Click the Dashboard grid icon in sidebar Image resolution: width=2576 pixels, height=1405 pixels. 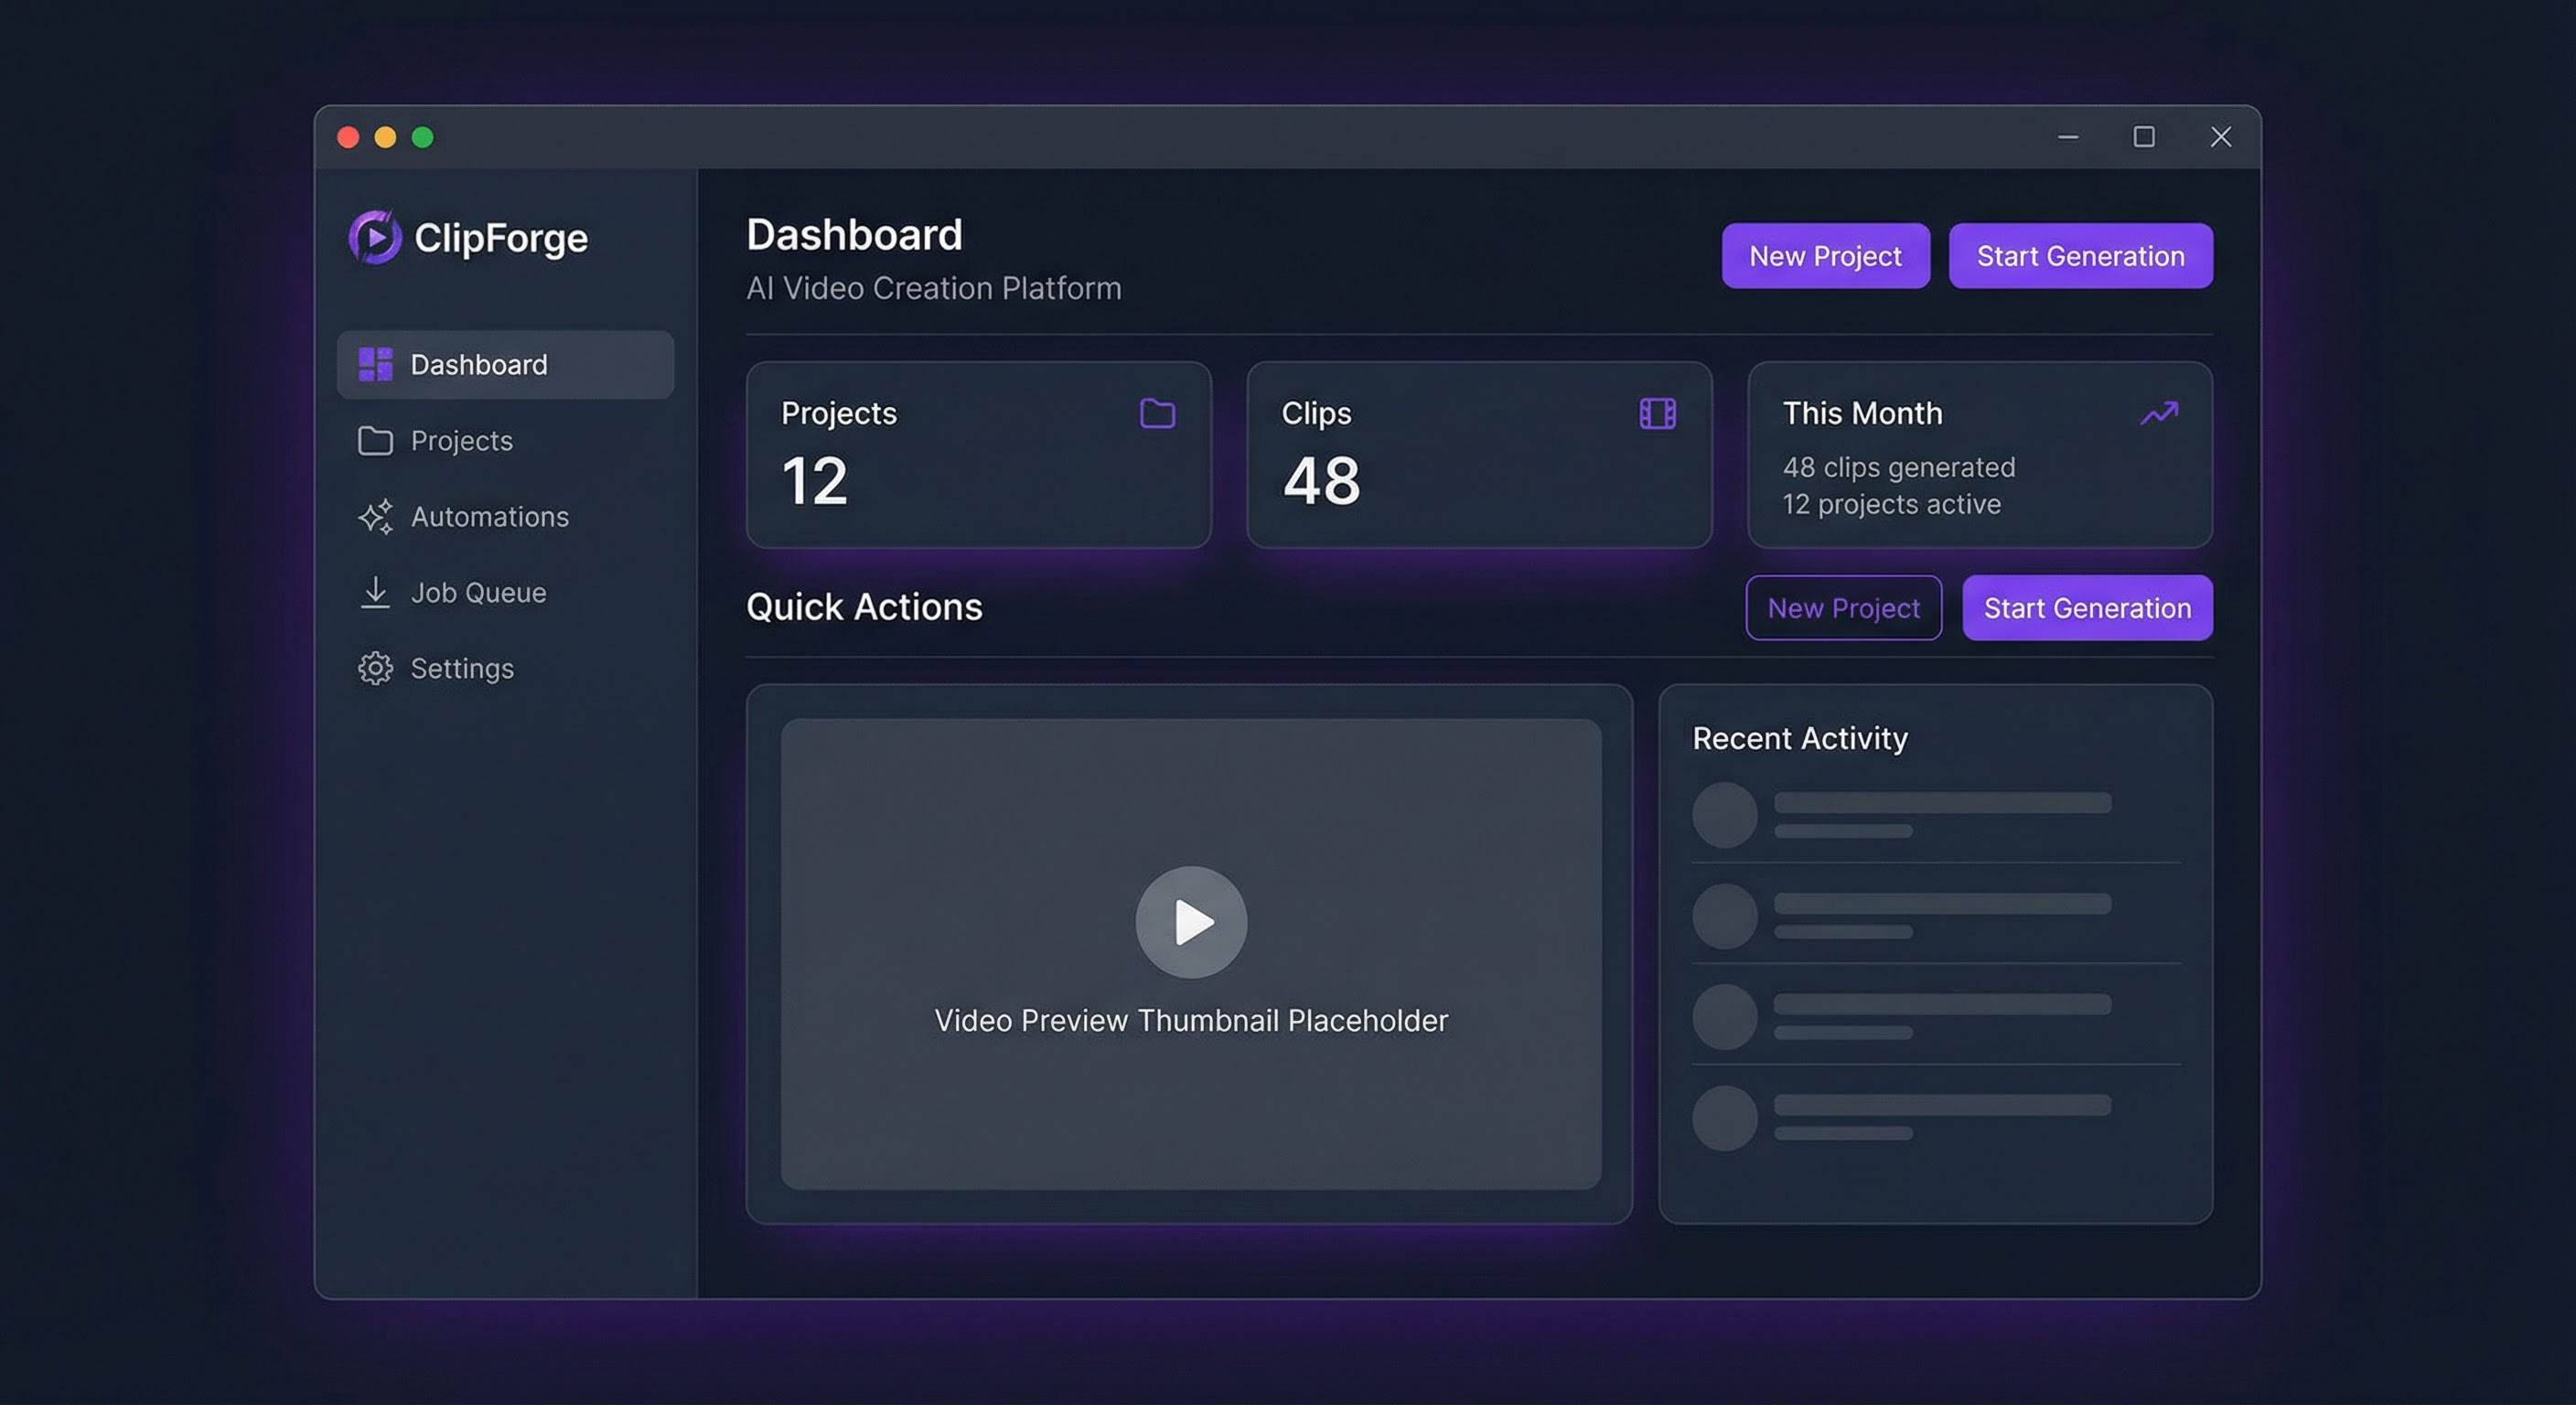coord(375,365)
